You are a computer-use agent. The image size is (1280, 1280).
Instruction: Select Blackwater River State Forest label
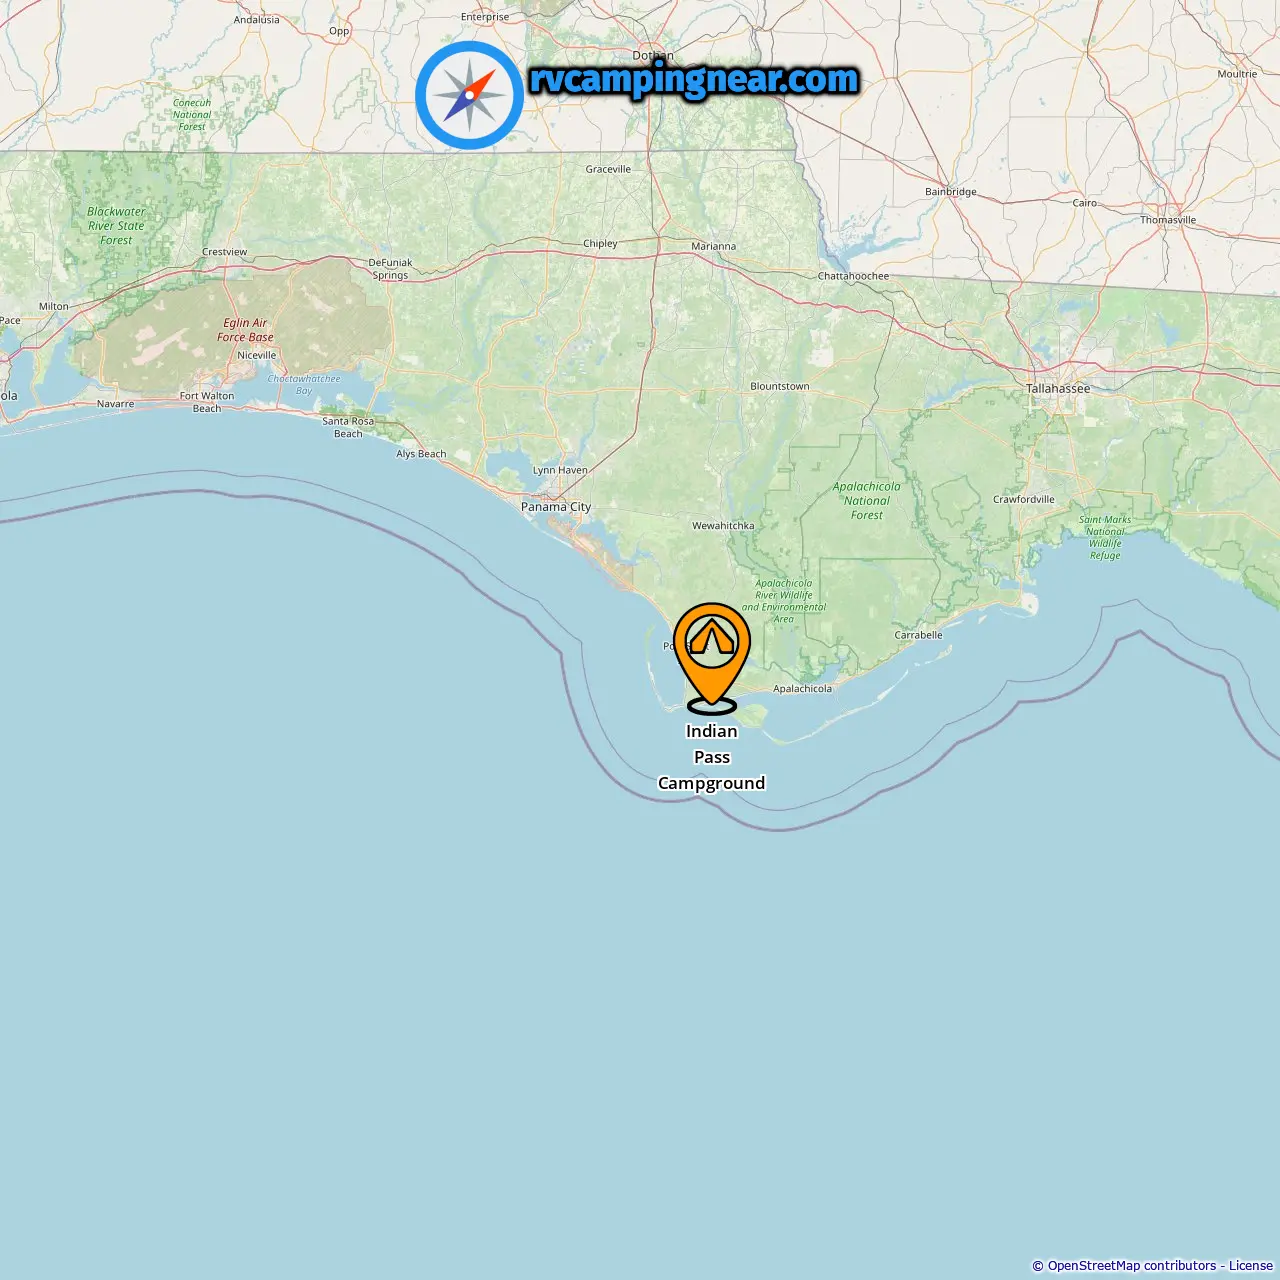click(116, 226)
